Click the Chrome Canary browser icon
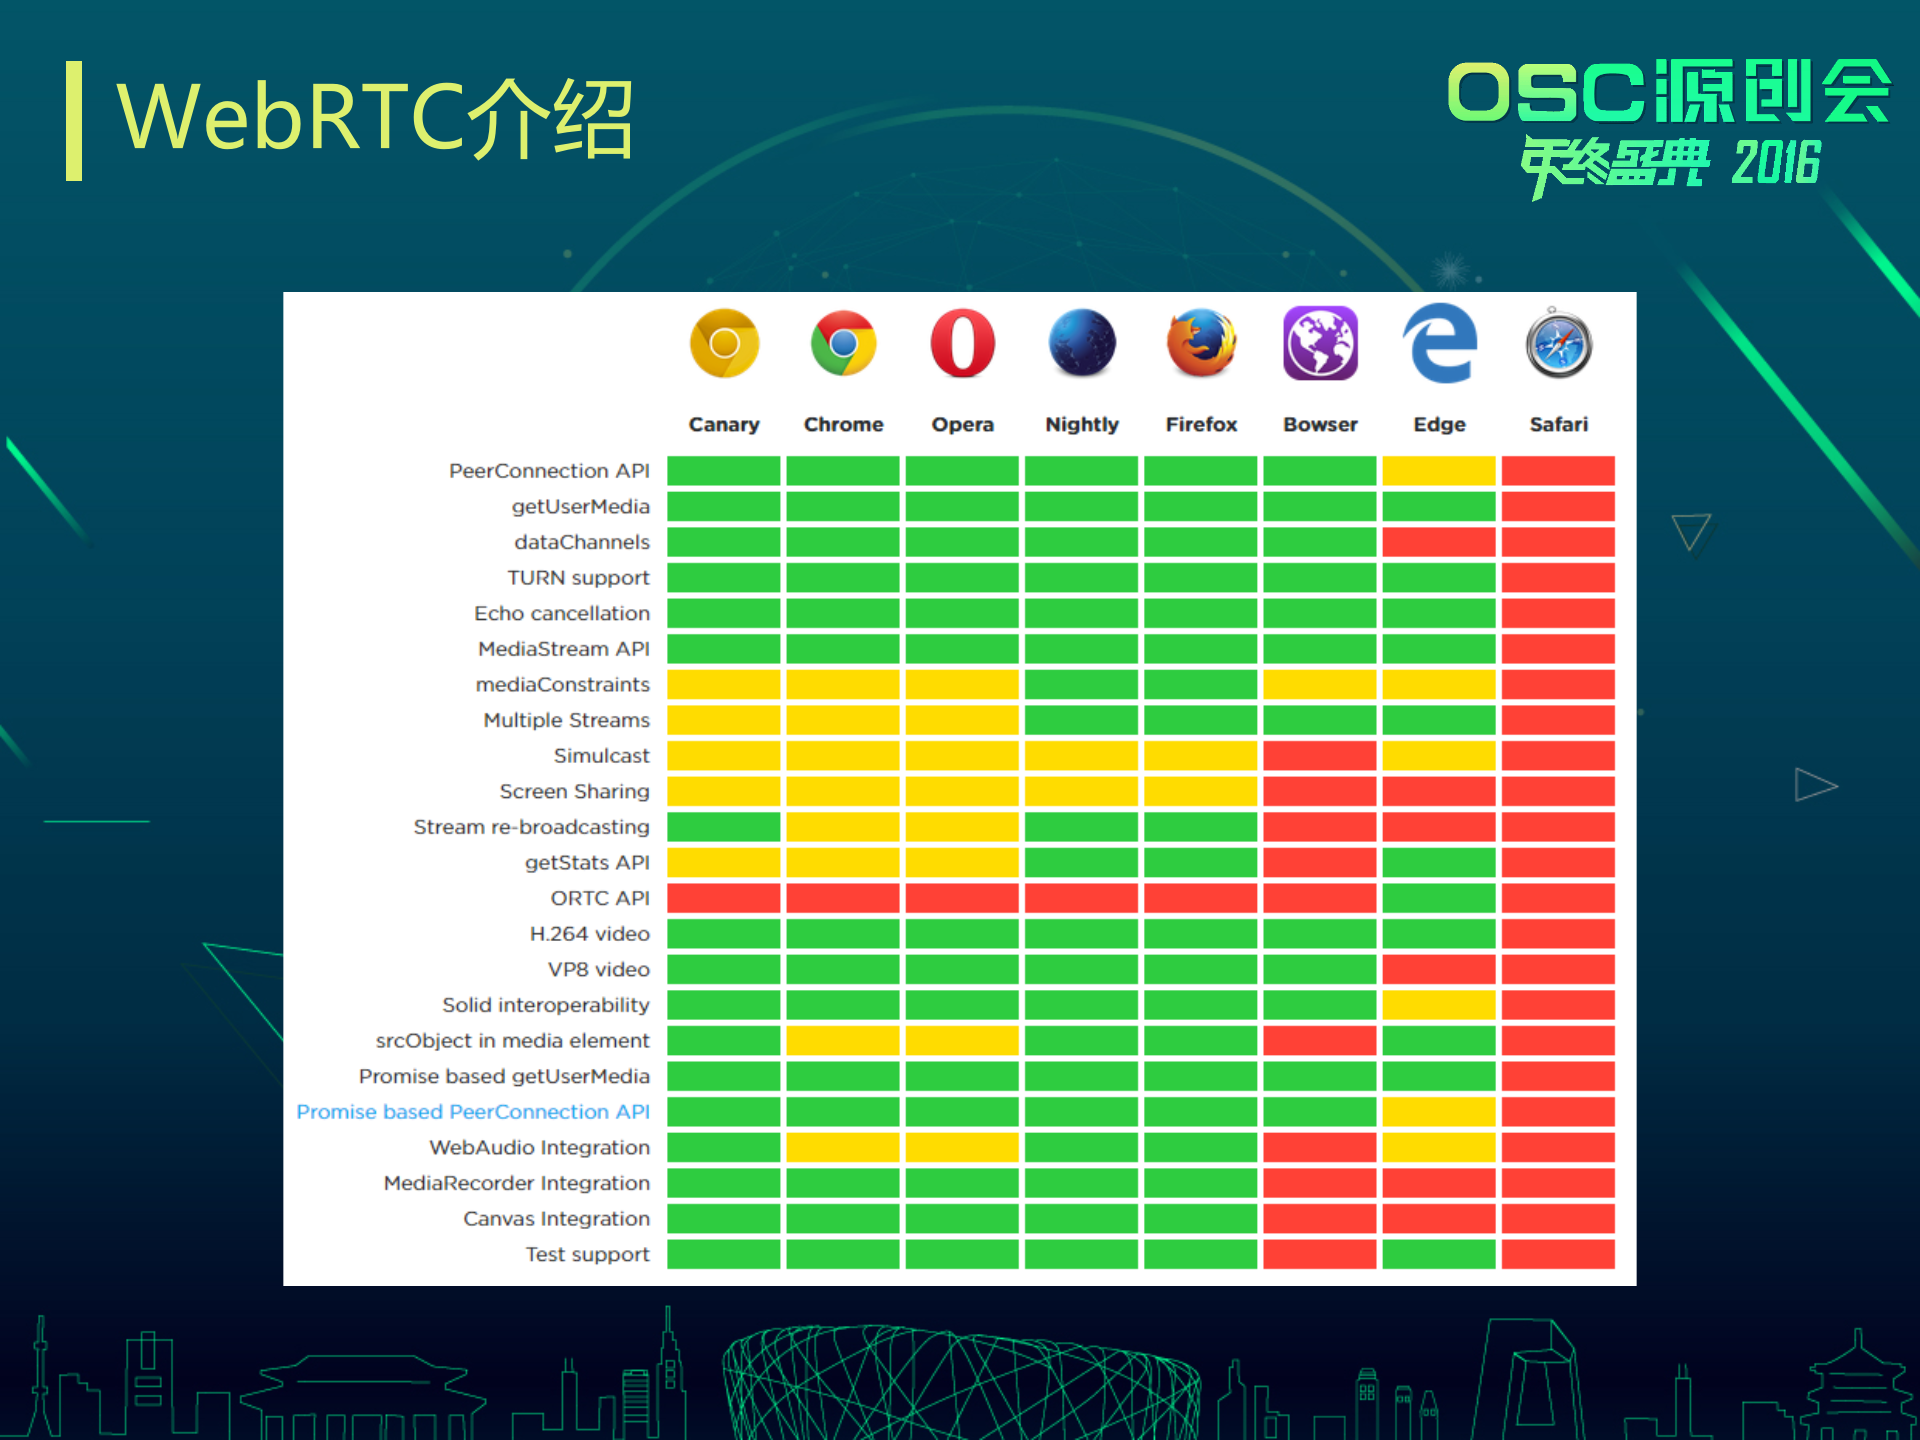Screen dimensions: 1920x1440 coord(725,343)
